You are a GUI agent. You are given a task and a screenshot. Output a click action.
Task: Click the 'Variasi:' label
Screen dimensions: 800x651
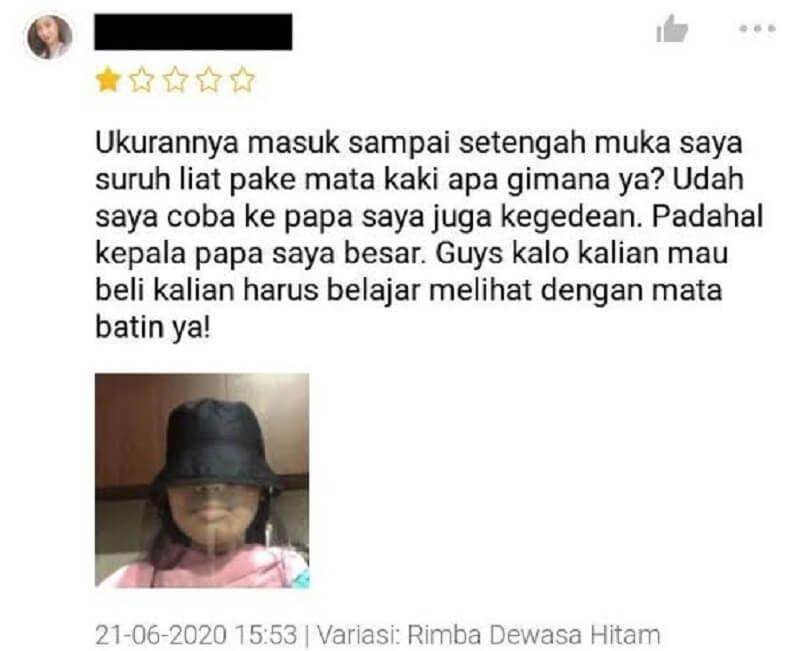pos(358,635)
